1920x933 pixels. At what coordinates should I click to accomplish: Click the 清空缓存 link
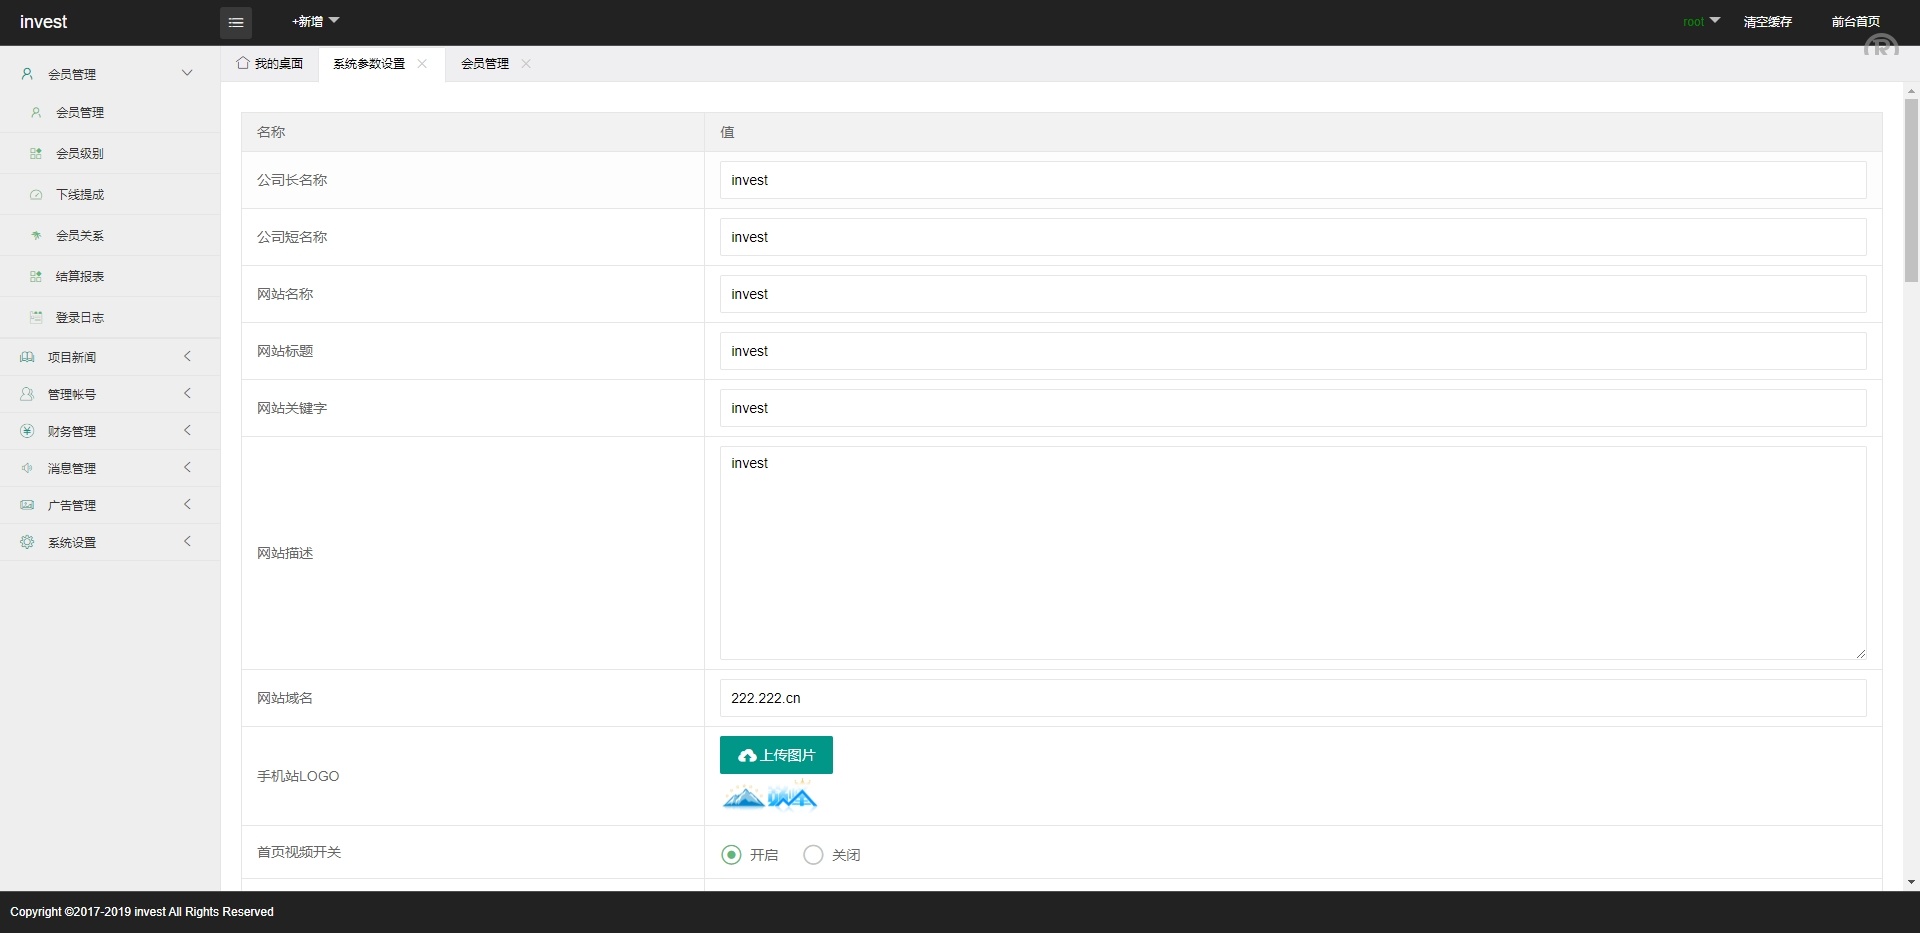(1767, 21)
